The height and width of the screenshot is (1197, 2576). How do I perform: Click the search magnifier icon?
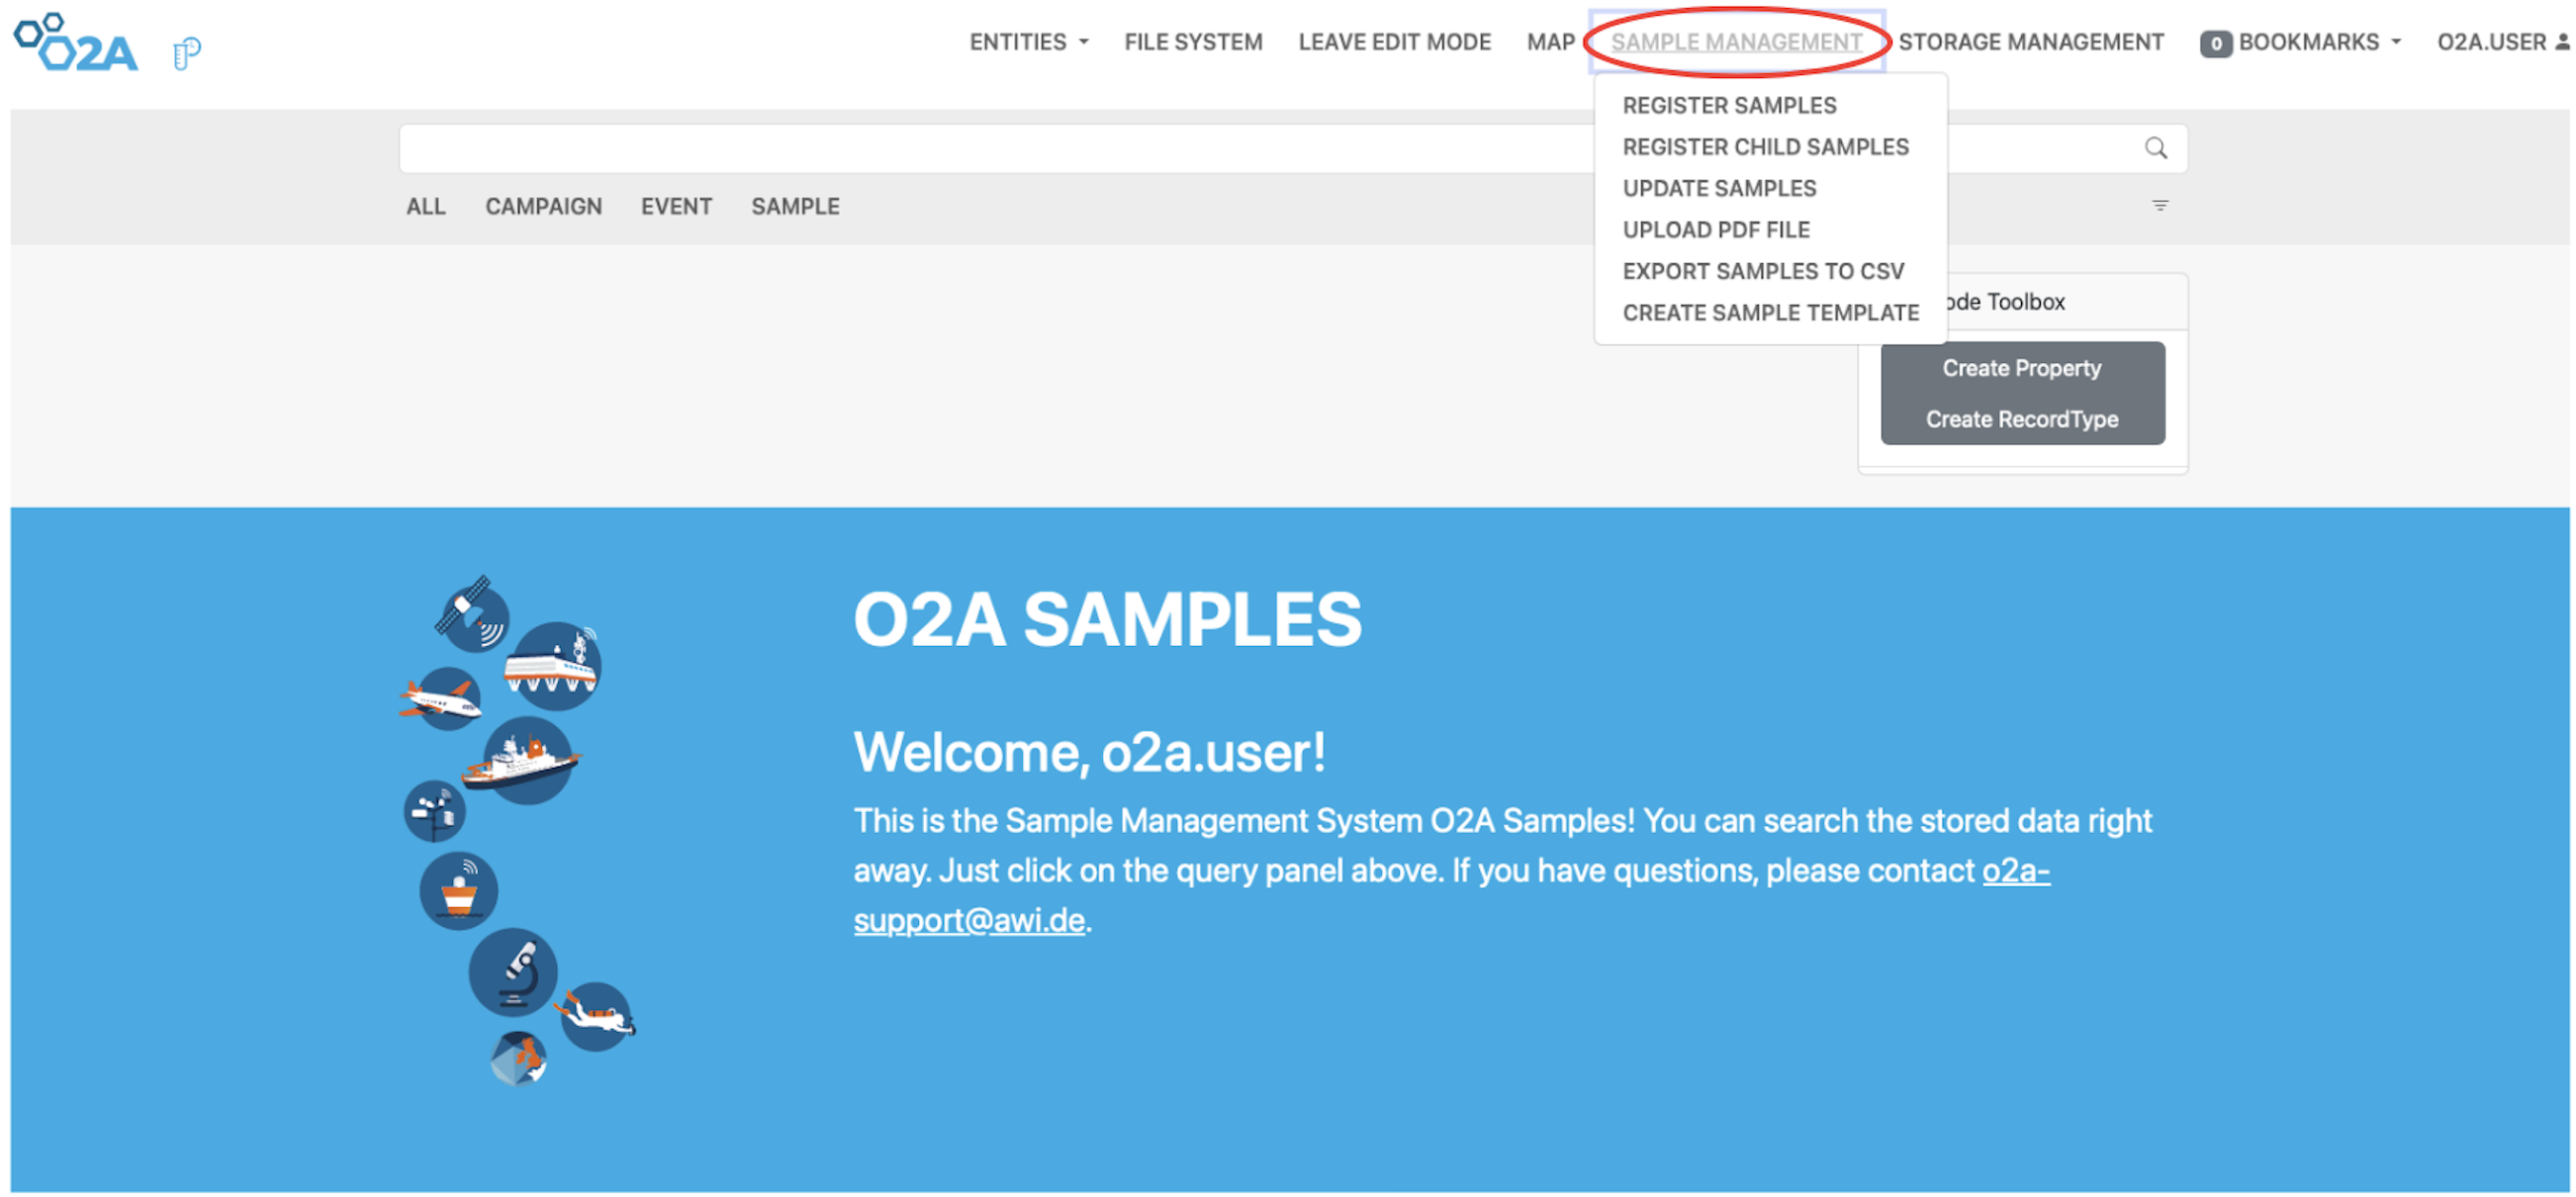coord(2156,148)
